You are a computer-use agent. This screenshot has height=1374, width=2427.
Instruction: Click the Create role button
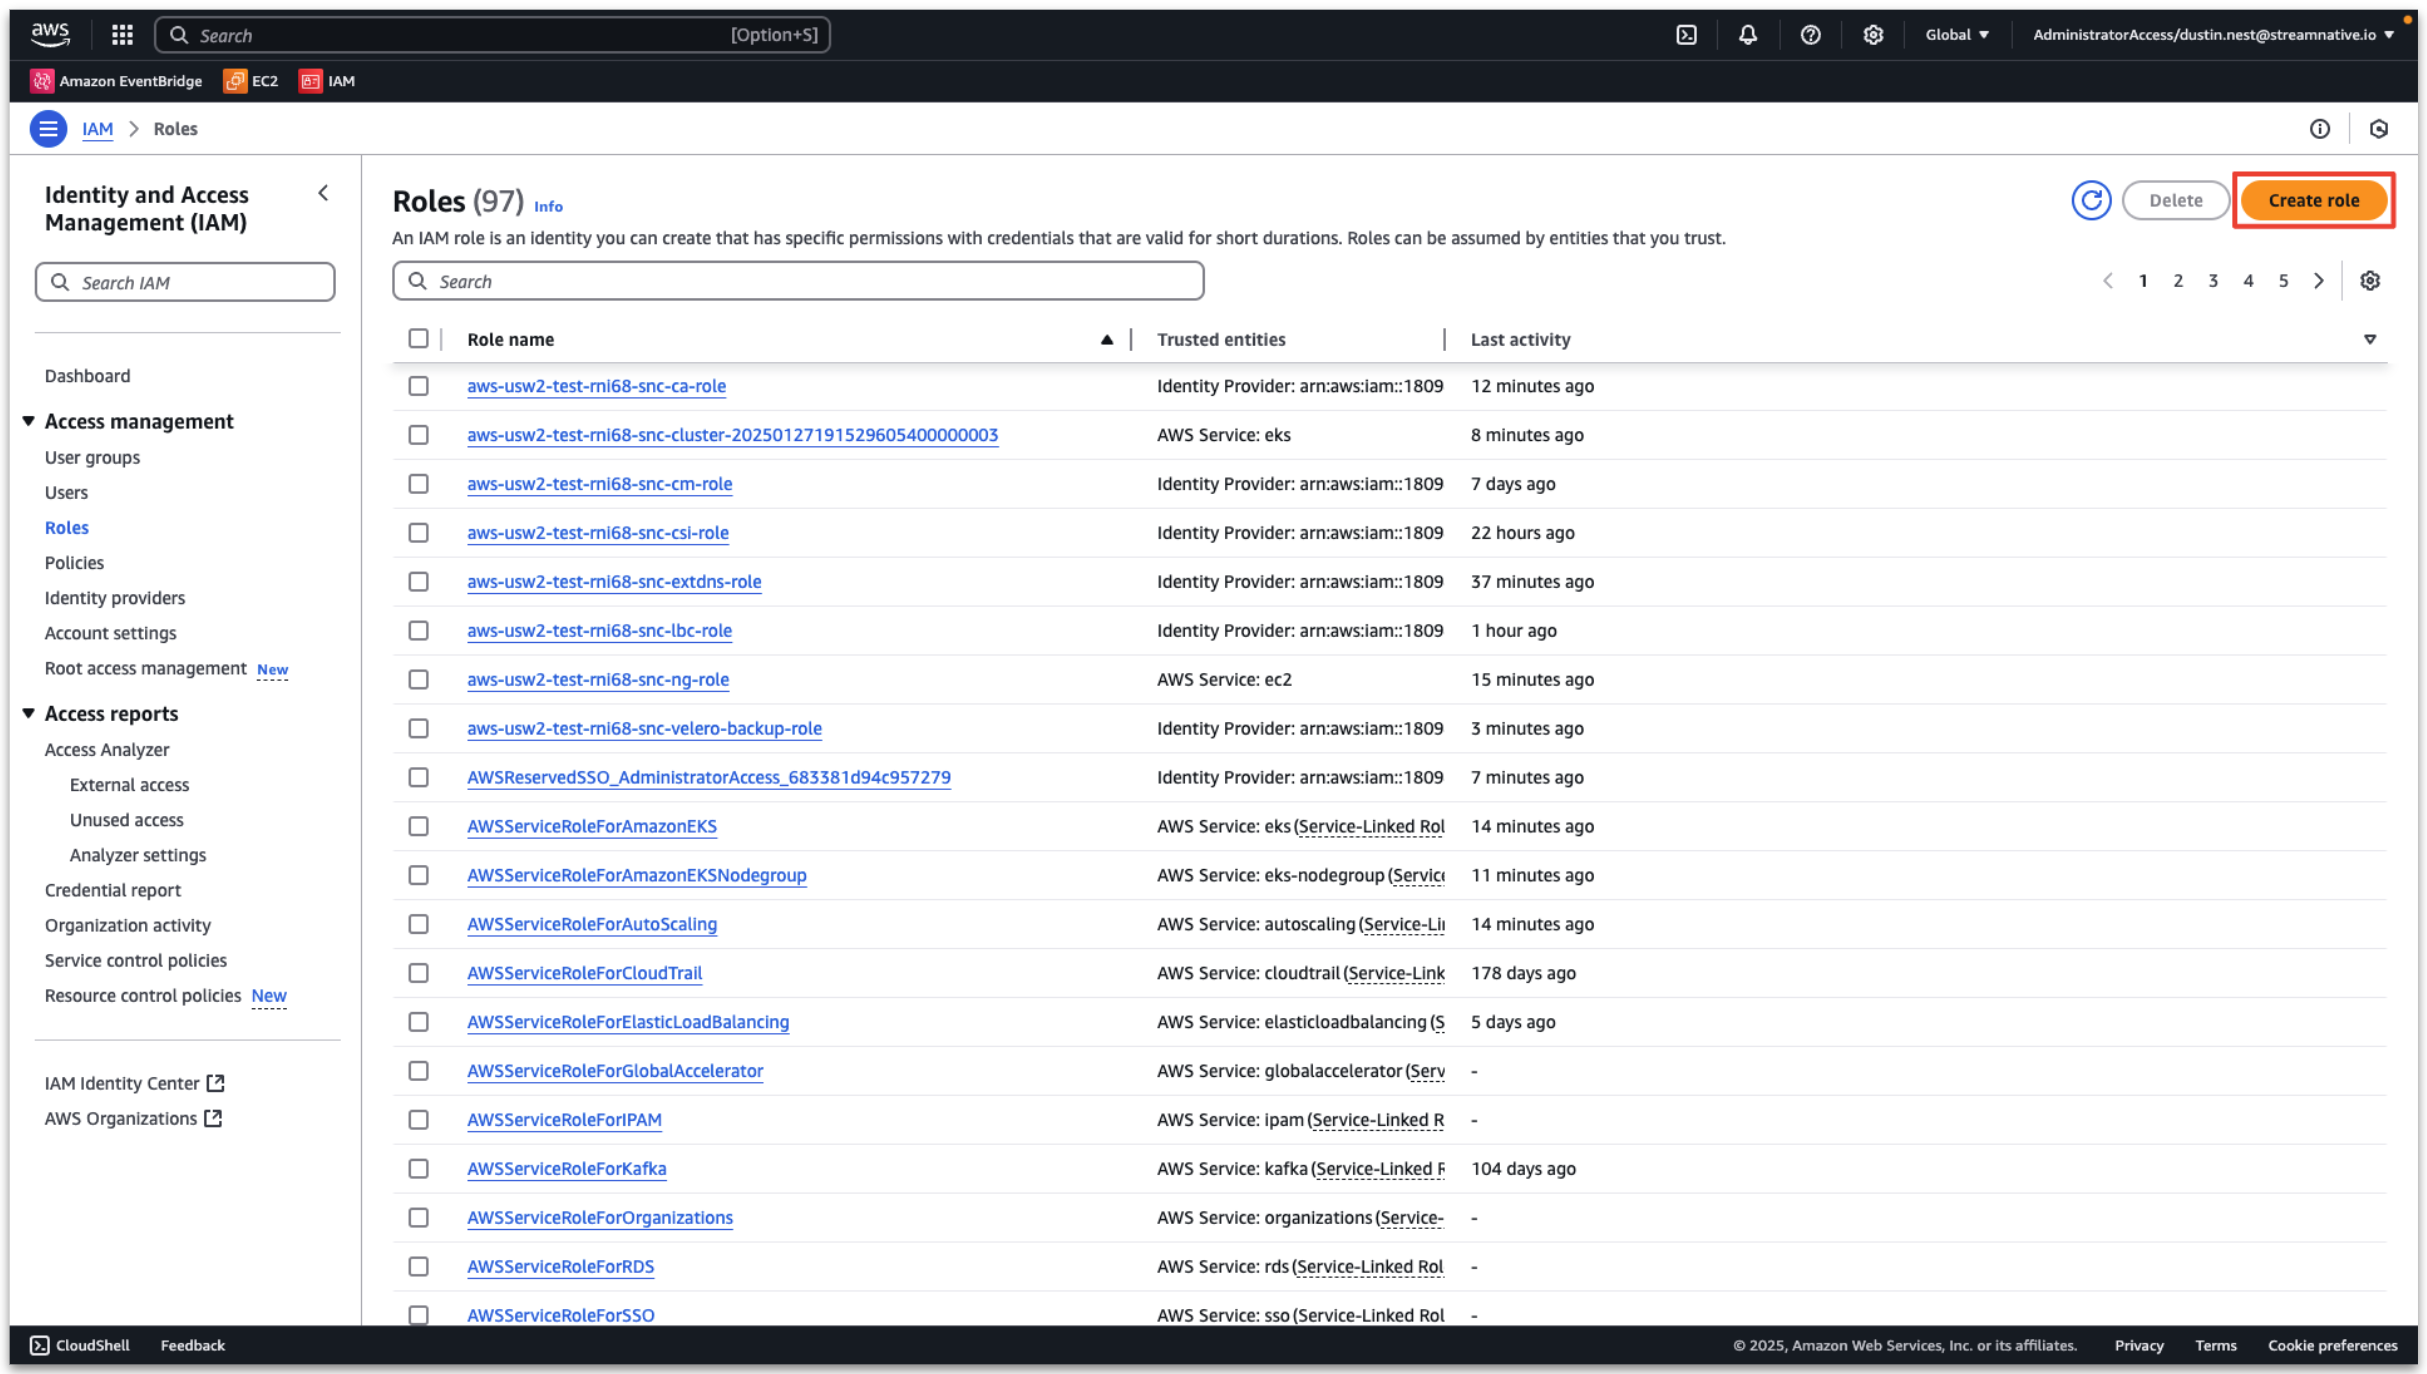(x=2313, y=199)
